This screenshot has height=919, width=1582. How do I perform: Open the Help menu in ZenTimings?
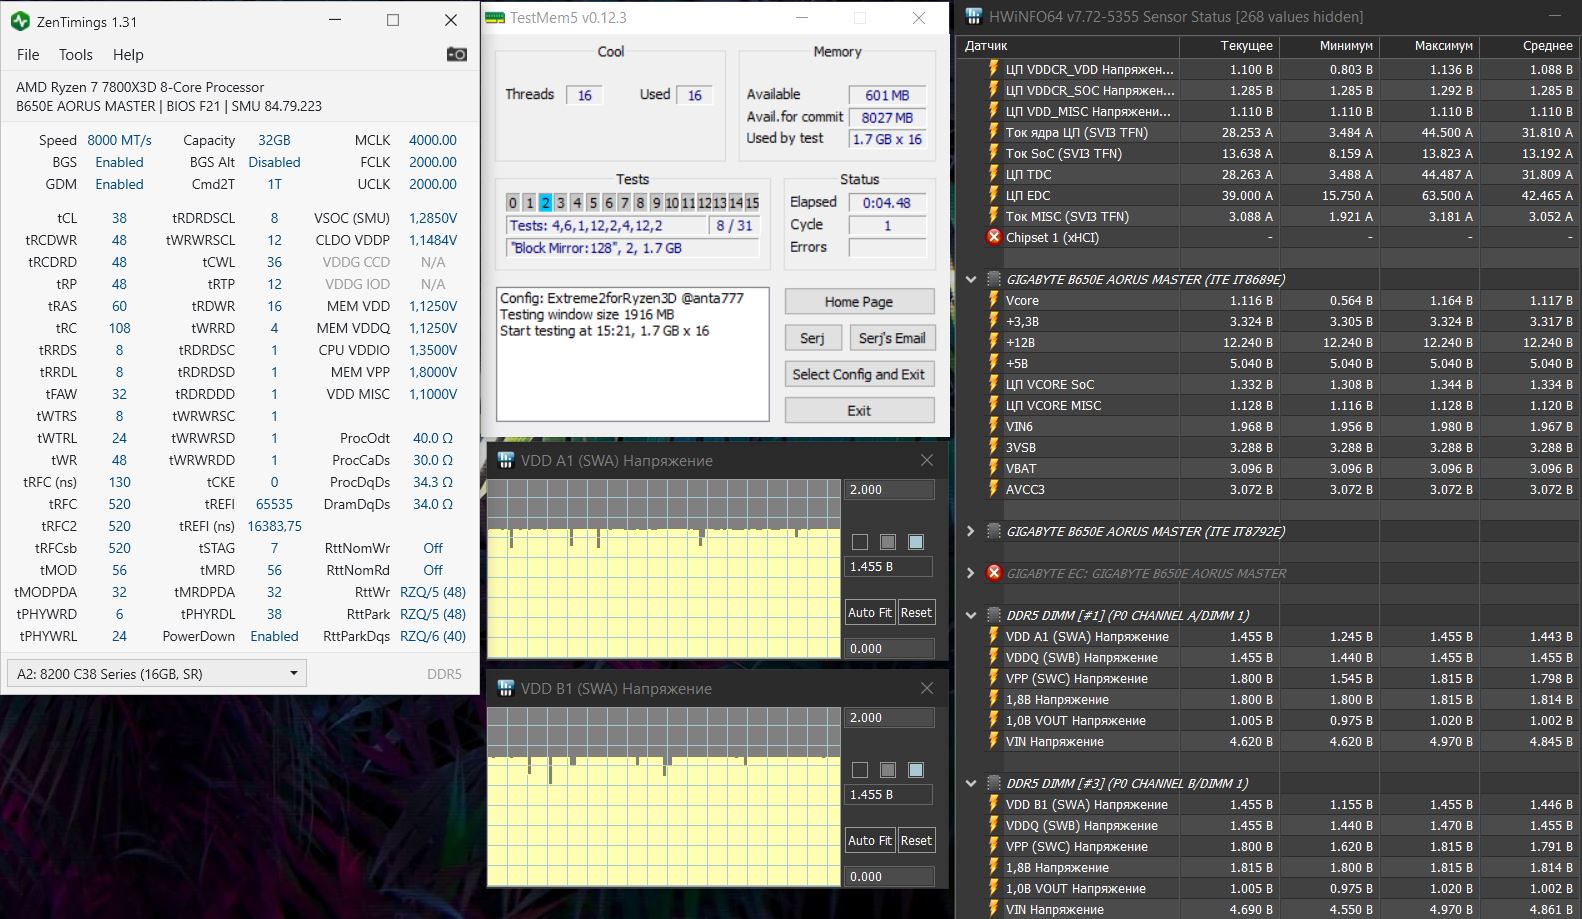point(128,55)
